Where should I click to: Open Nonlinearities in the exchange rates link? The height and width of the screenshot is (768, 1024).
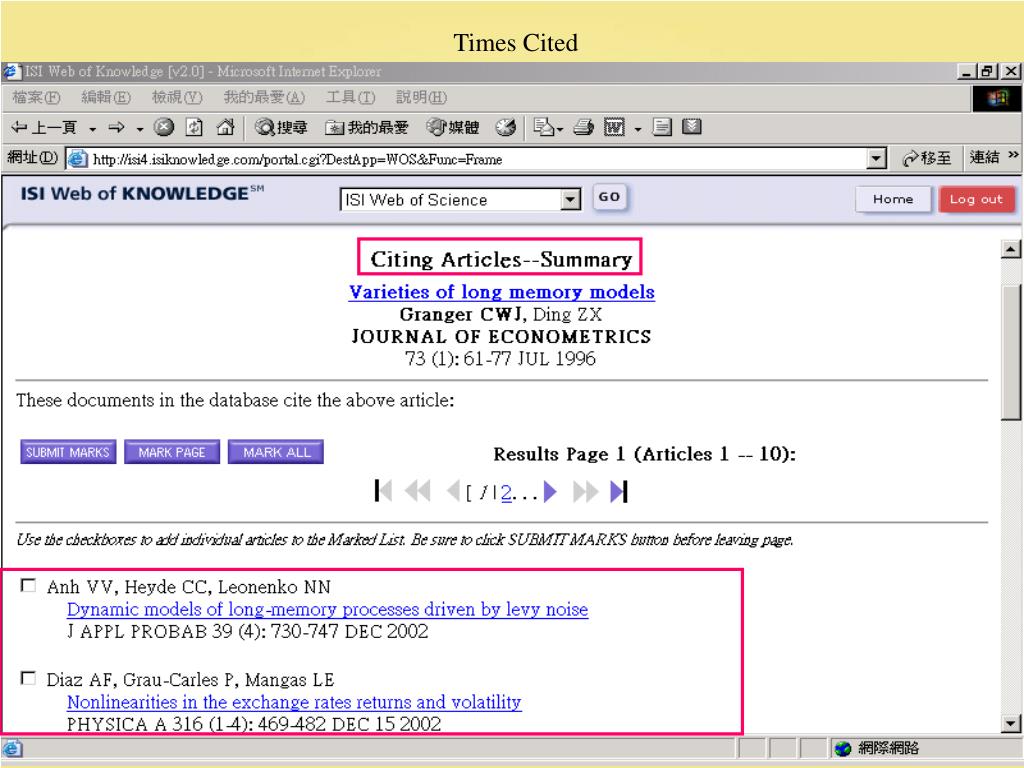294,702
